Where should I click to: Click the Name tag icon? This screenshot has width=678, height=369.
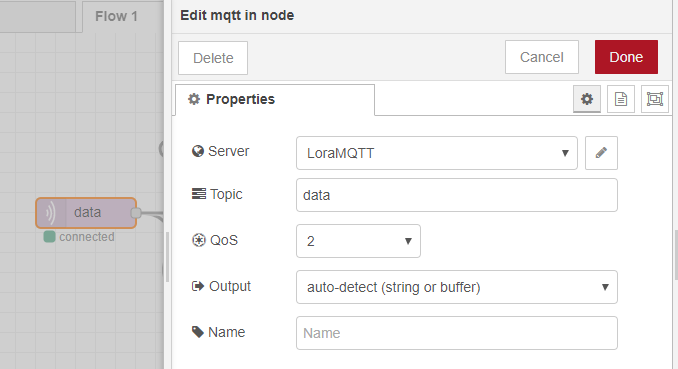pyautogui.click(x=198, y=332)
